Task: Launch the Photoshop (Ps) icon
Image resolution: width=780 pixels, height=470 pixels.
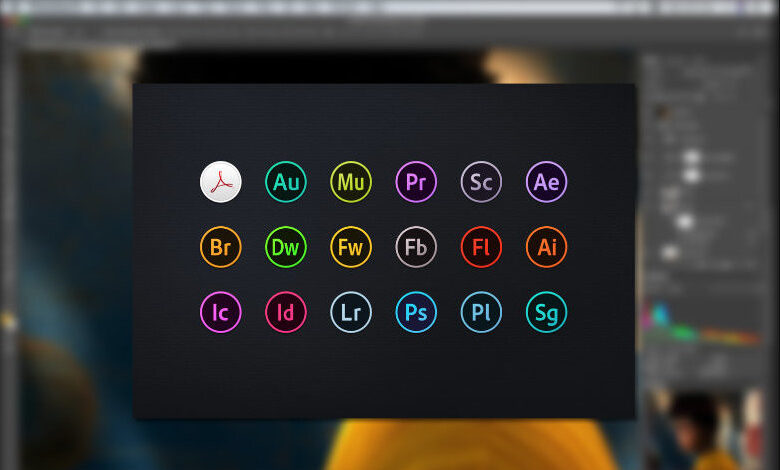Action: [x=416, y=312]
